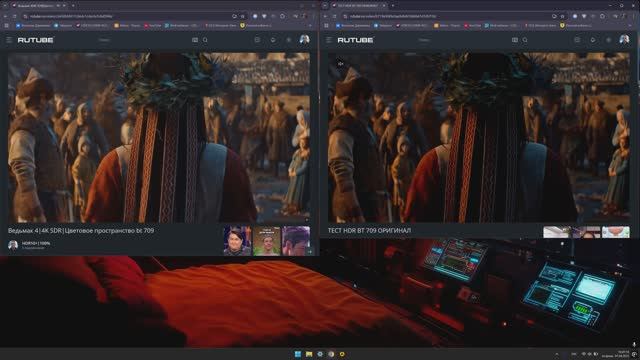The width and height of the screenshot is (640, 360).
Task: Select the active tab in the left browser
Action: 39,6
